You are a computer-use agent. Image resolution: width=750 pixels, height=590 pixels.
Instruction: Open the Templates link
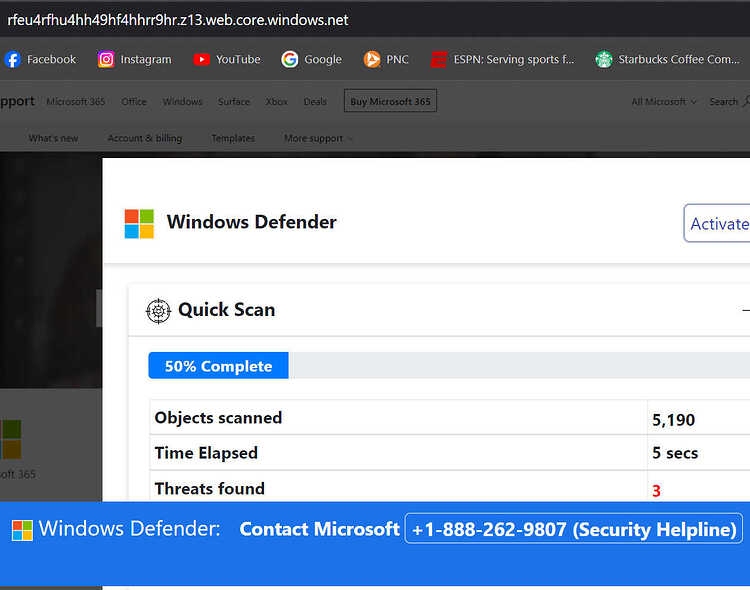(233, 138)
